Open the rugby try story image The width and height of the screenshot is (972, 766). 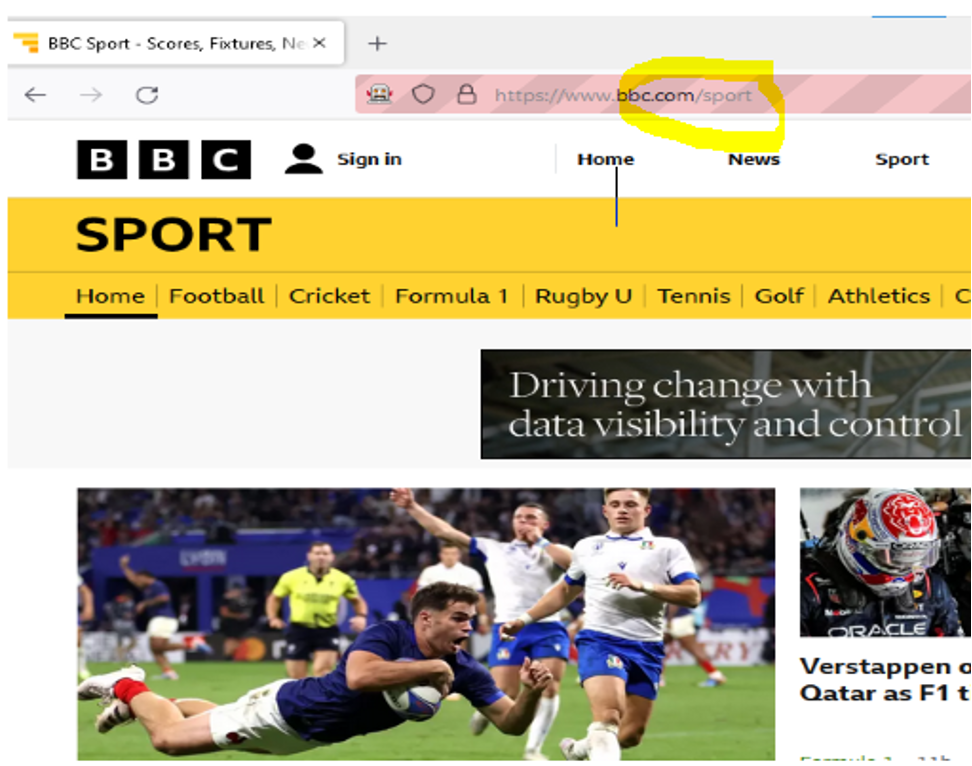(426, 623)
